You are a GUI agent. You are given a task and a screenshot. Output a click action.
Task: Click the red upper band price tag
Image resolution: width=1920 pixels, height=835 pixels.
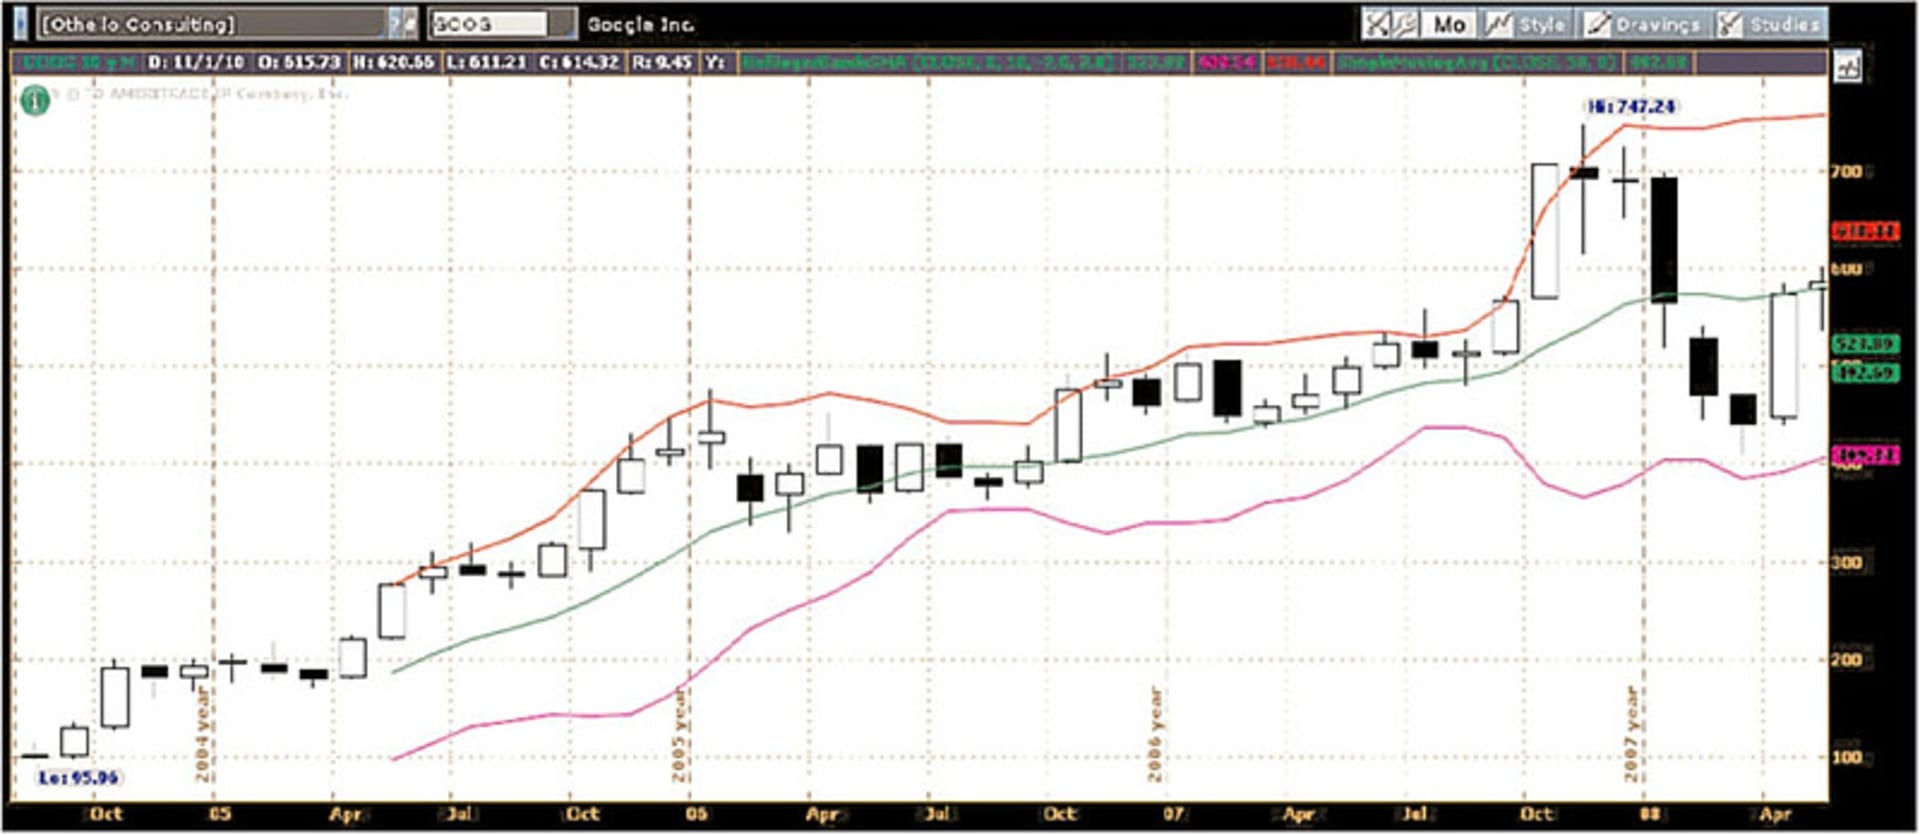tap(1865, 231)
